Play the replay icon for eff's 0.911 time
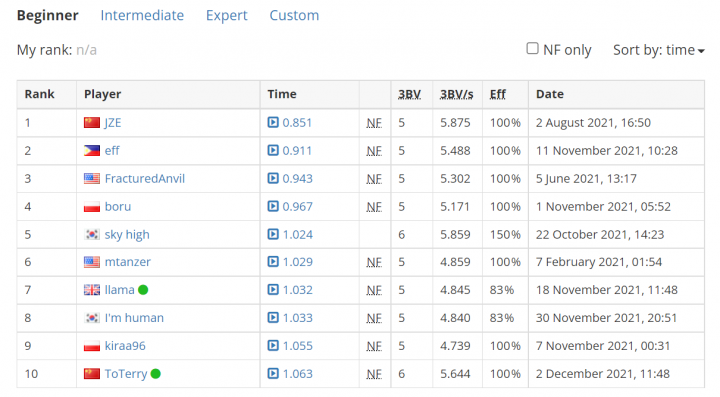 pos(273,151)
